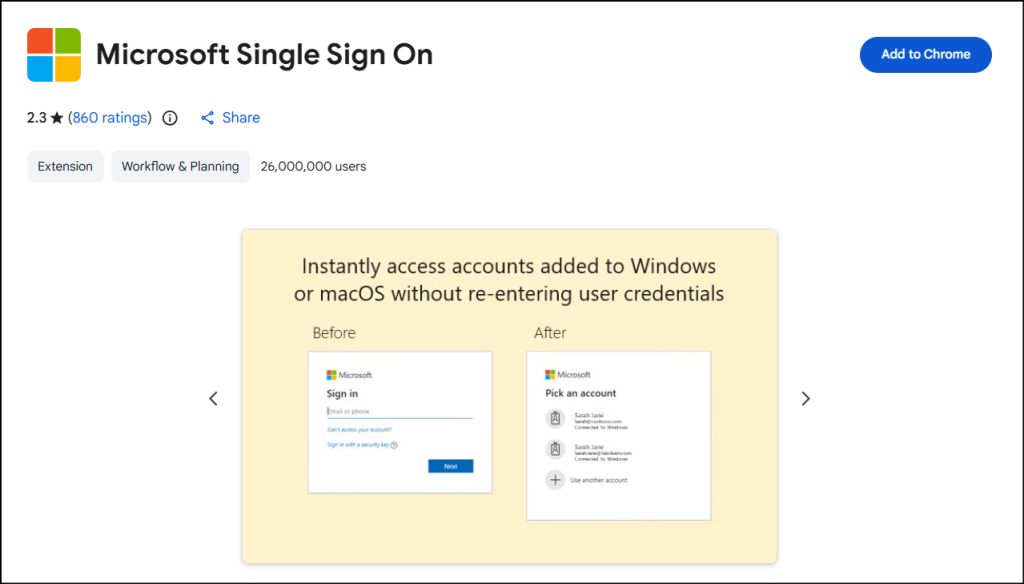Screen dimensions: 1024x584
Task: Click the plus icon beside Use another account
Action: (x=556, y=480)
